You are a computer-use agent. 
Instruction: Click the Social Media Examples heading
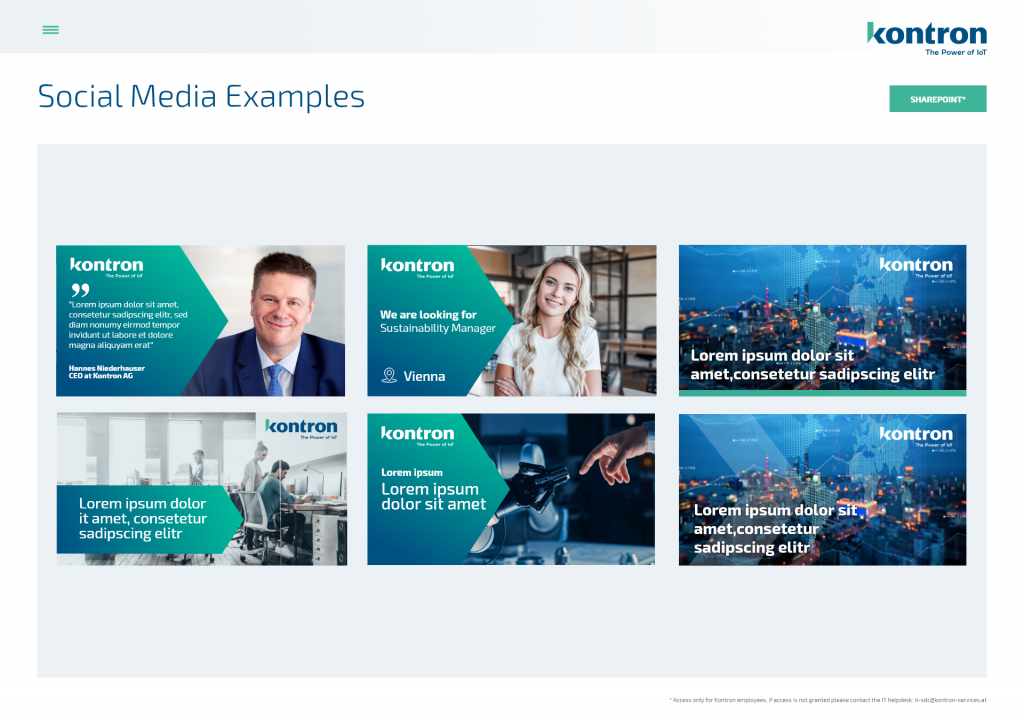click(x=201, y=97)
